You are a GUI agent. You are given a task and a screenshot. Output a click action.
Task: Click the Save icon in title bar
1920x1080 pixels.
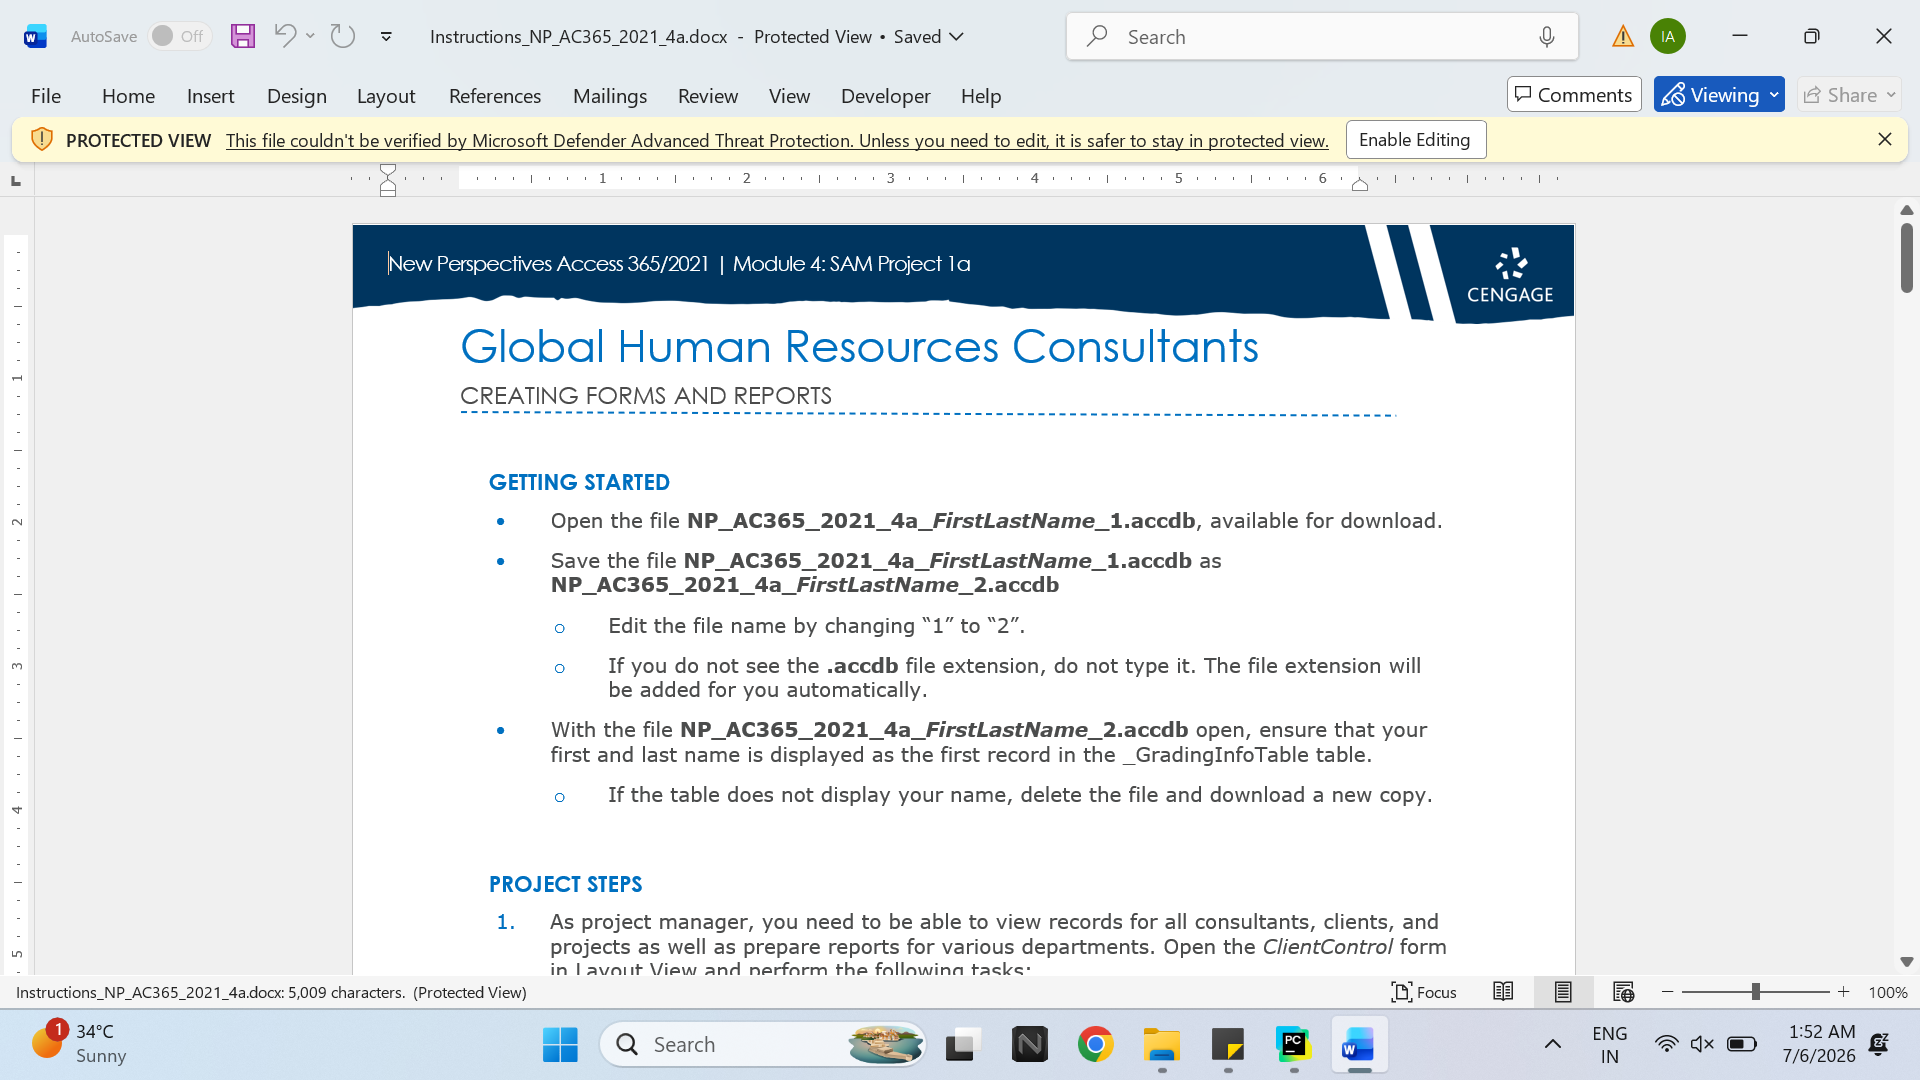click(243, 36)
